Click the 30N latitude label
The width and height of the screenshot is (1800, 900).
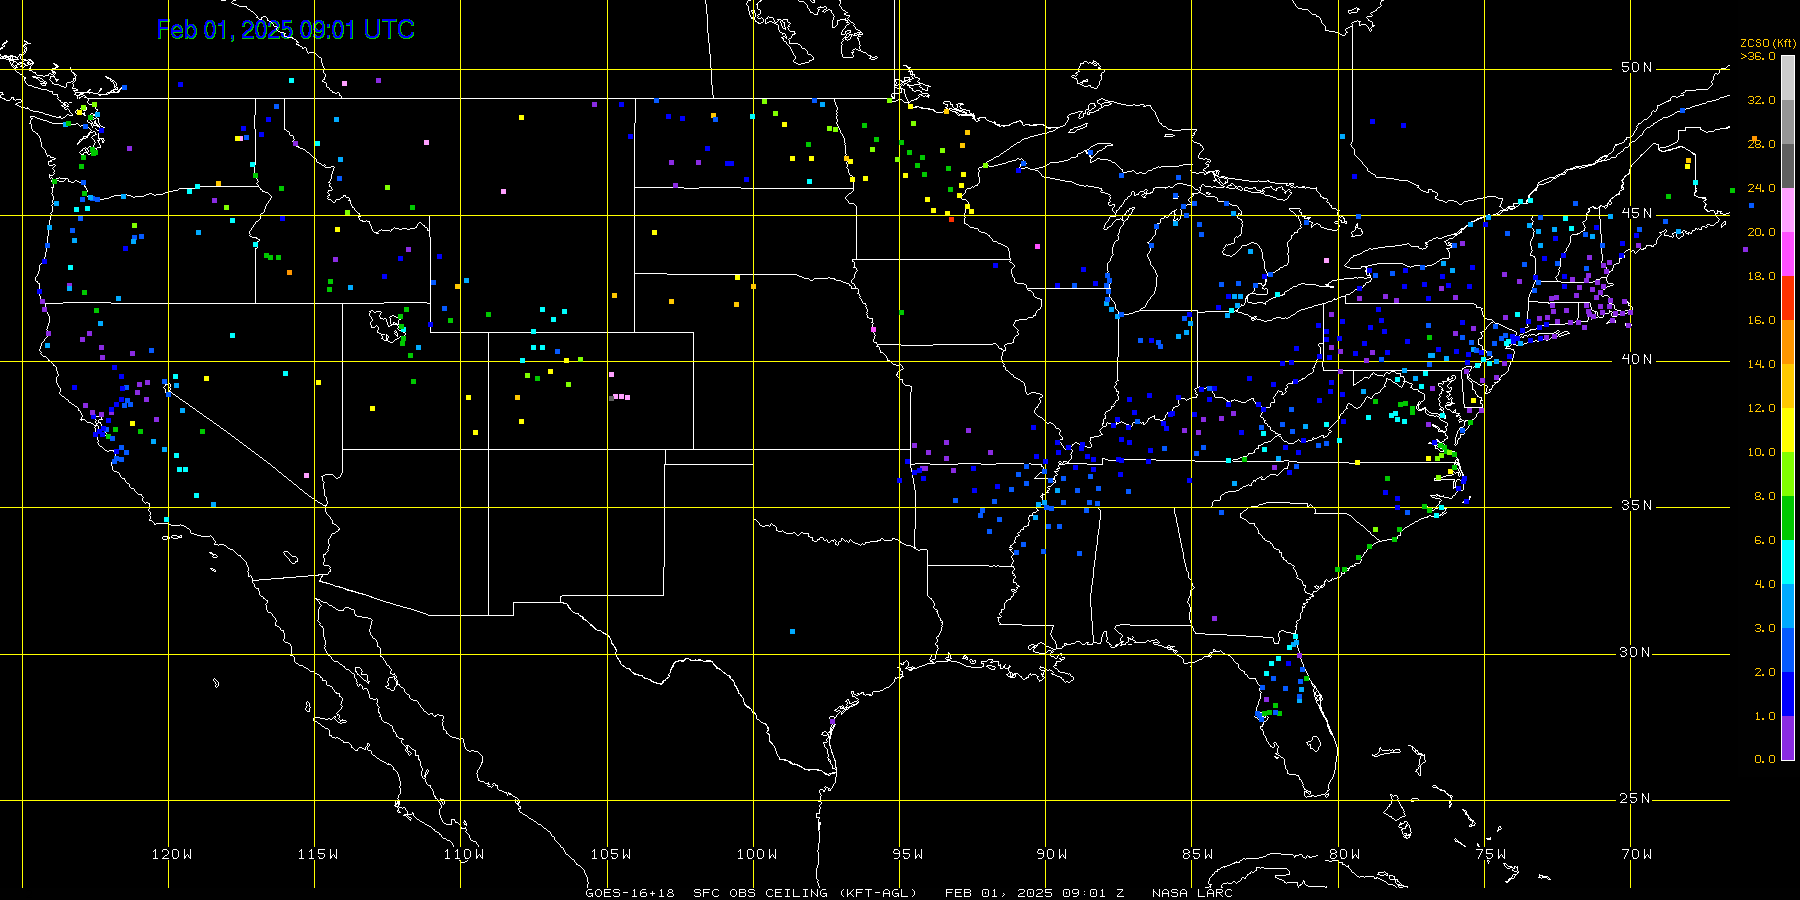click(x=1637, y=652)
